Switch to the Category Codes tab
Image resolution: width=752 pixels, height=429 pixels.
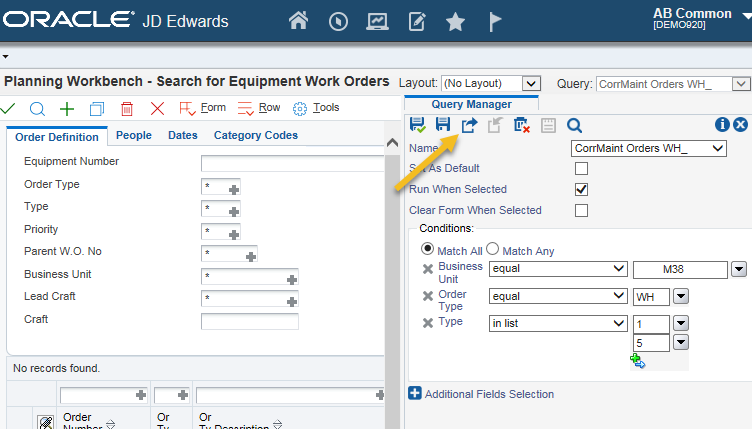(256, 136)
